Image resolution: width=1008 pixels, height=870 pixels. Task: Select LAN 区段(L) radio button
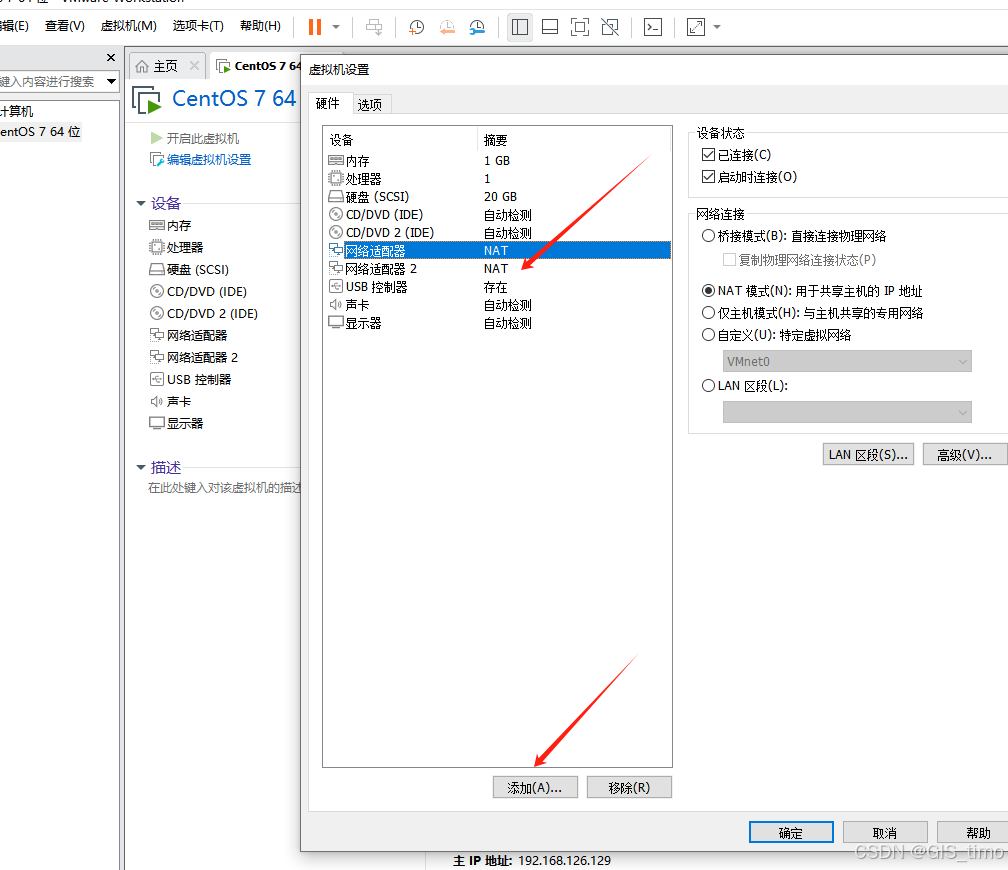coord(708,386)
